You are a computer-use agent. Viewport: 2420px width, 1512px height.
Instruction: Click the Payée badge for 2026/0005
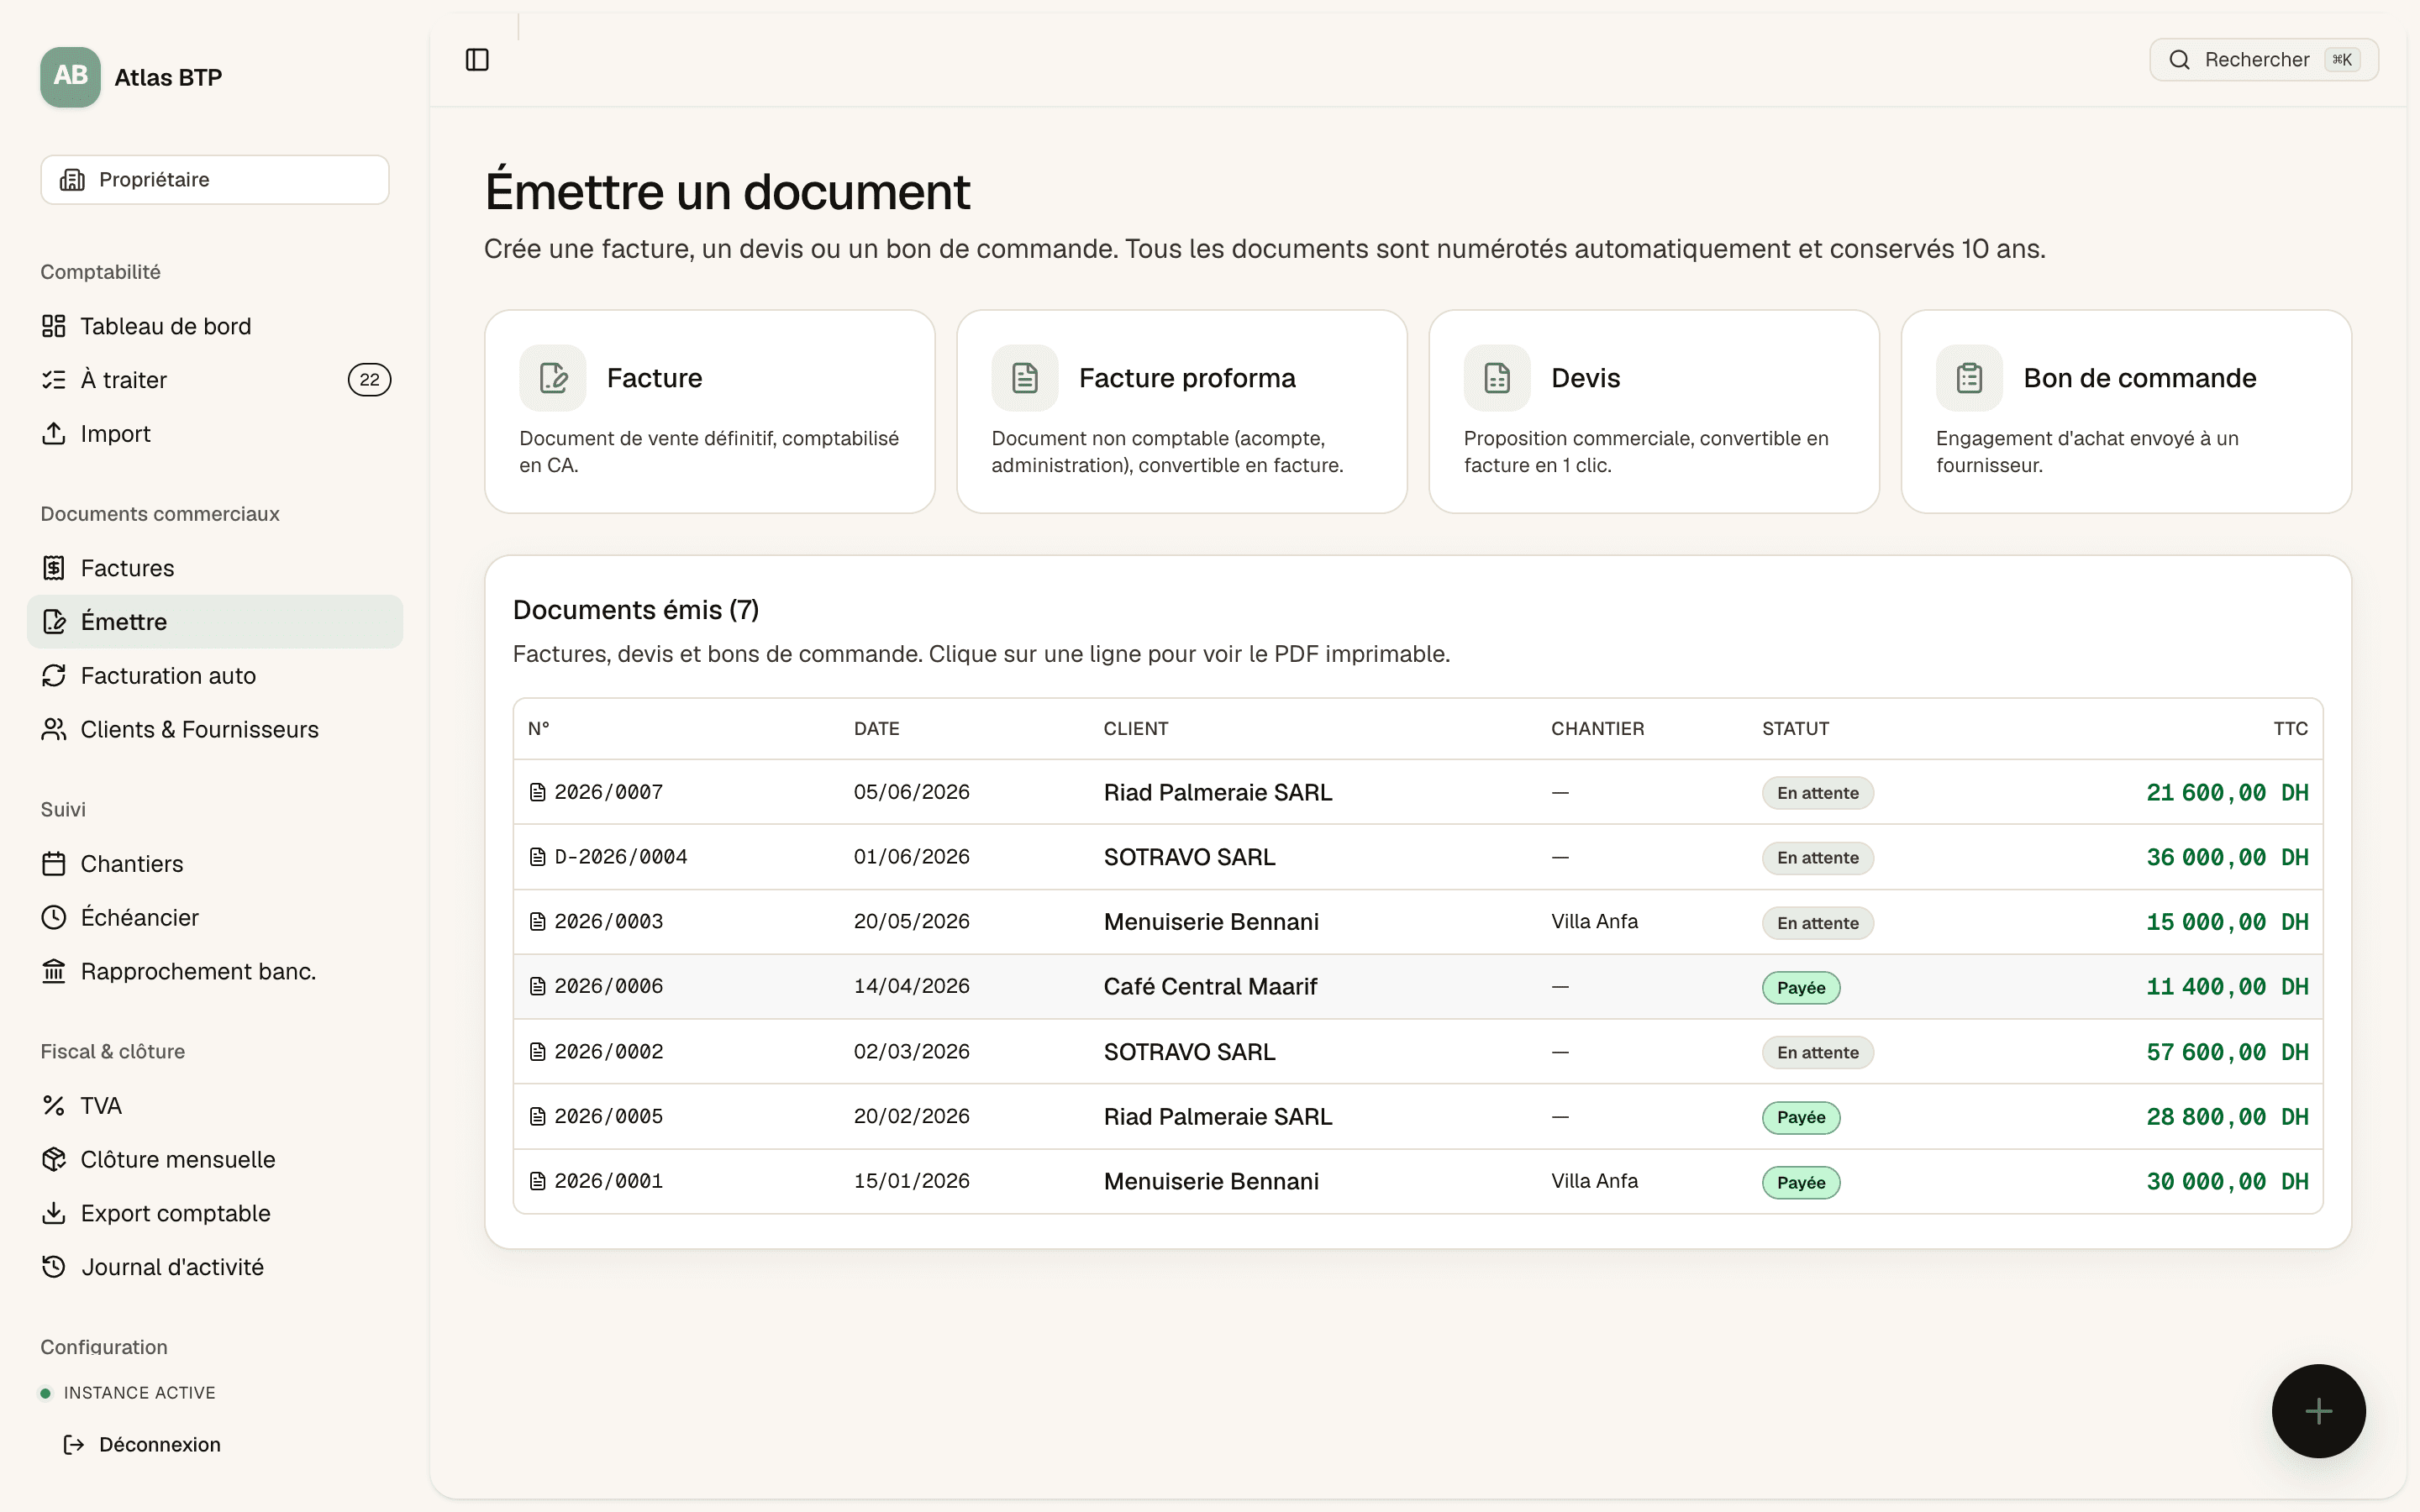(1801, 1117)
